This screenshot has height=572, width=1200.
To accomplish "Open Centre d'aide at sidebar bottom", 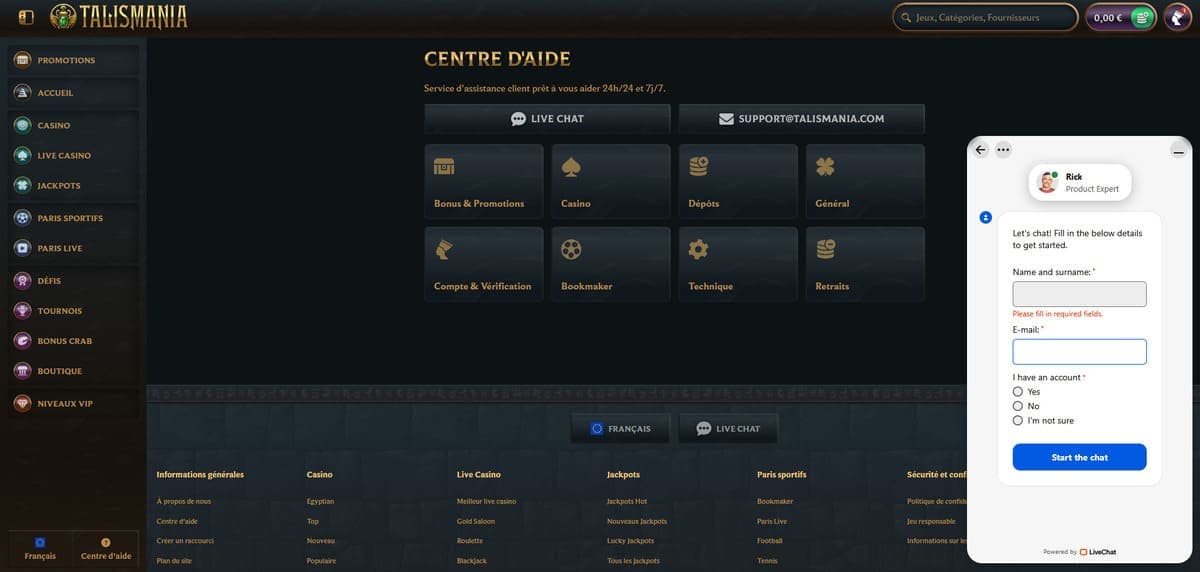I will point(106,550).
